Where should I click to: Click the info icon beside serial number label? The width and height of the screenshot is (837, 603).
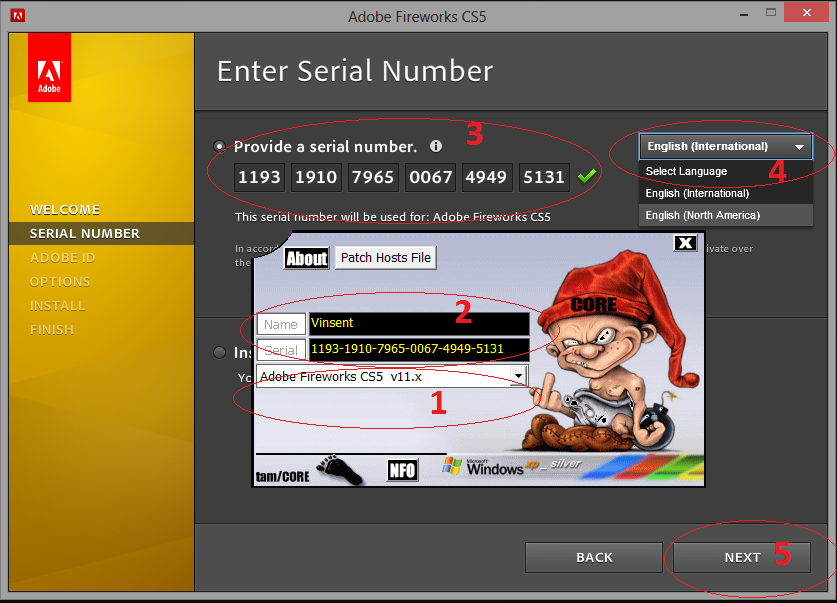coord(436,146)
